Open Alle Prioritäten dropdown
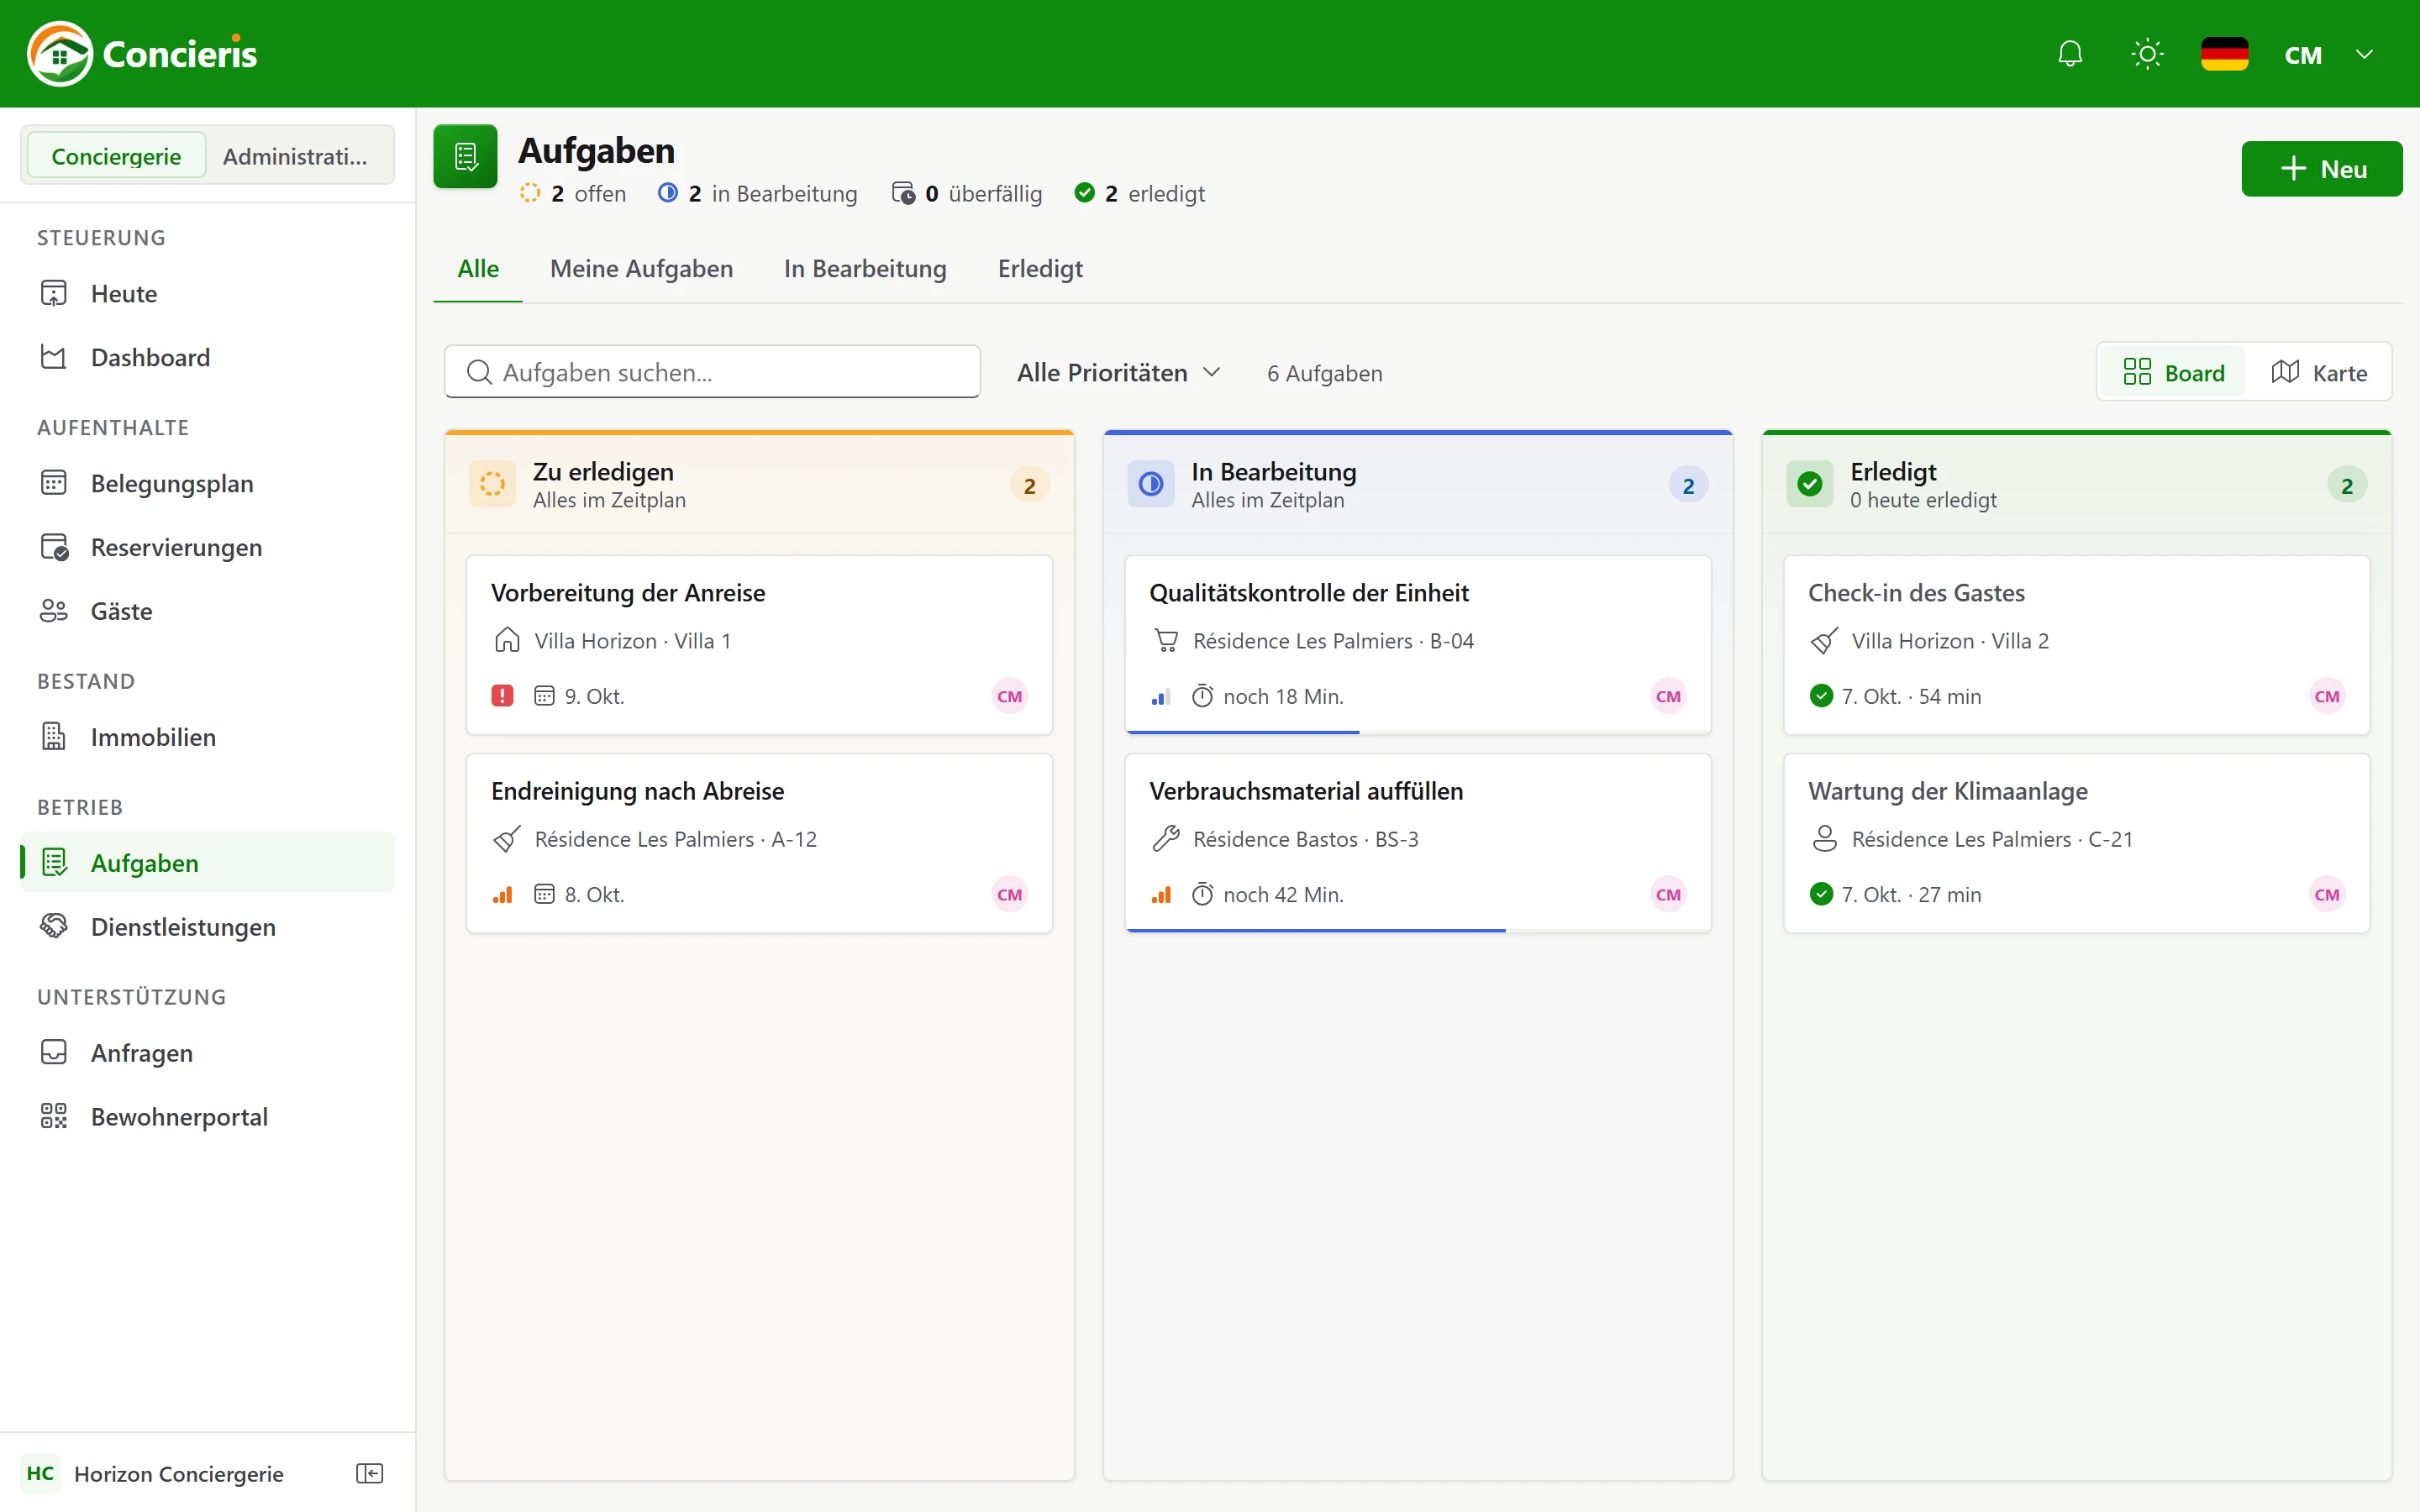The width and height of the screenshot is (2420, 1512). pyautogui.click(x=1119, y=372)
